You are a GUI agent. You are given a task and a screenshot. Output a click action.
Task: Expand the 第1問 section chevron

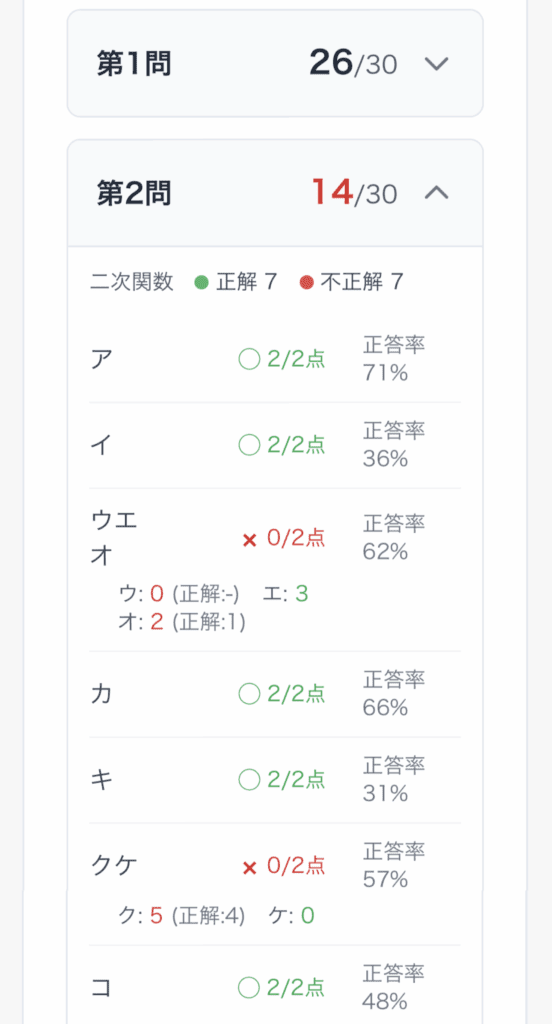click(436, 64)
